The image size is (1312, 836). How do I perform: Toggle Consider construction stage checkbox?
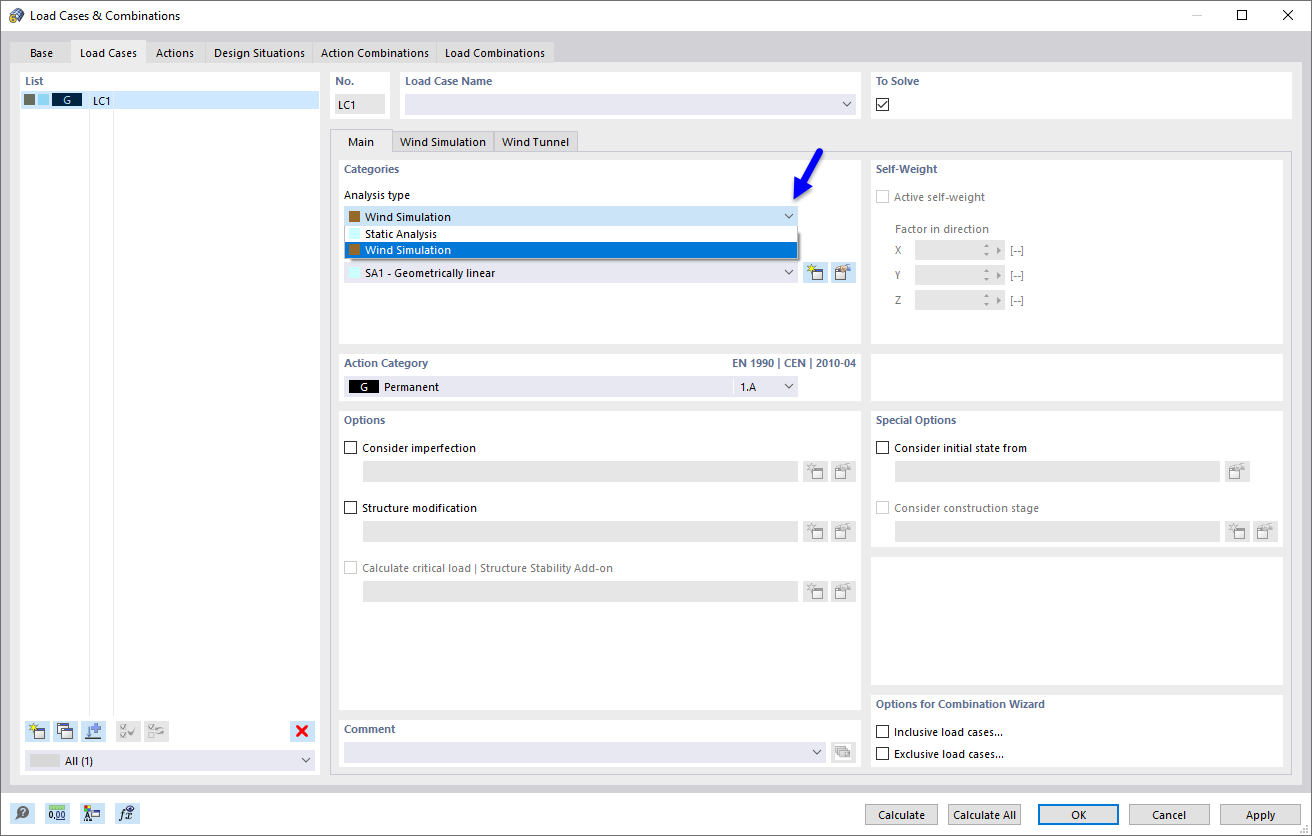(x=882, y=508)
